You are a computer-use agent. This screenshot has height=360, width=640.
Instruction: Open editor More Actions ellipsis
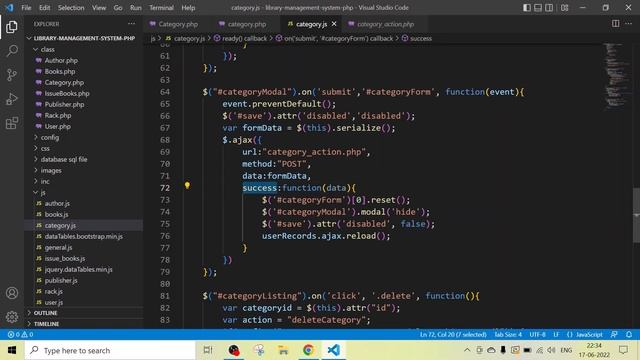629,24
